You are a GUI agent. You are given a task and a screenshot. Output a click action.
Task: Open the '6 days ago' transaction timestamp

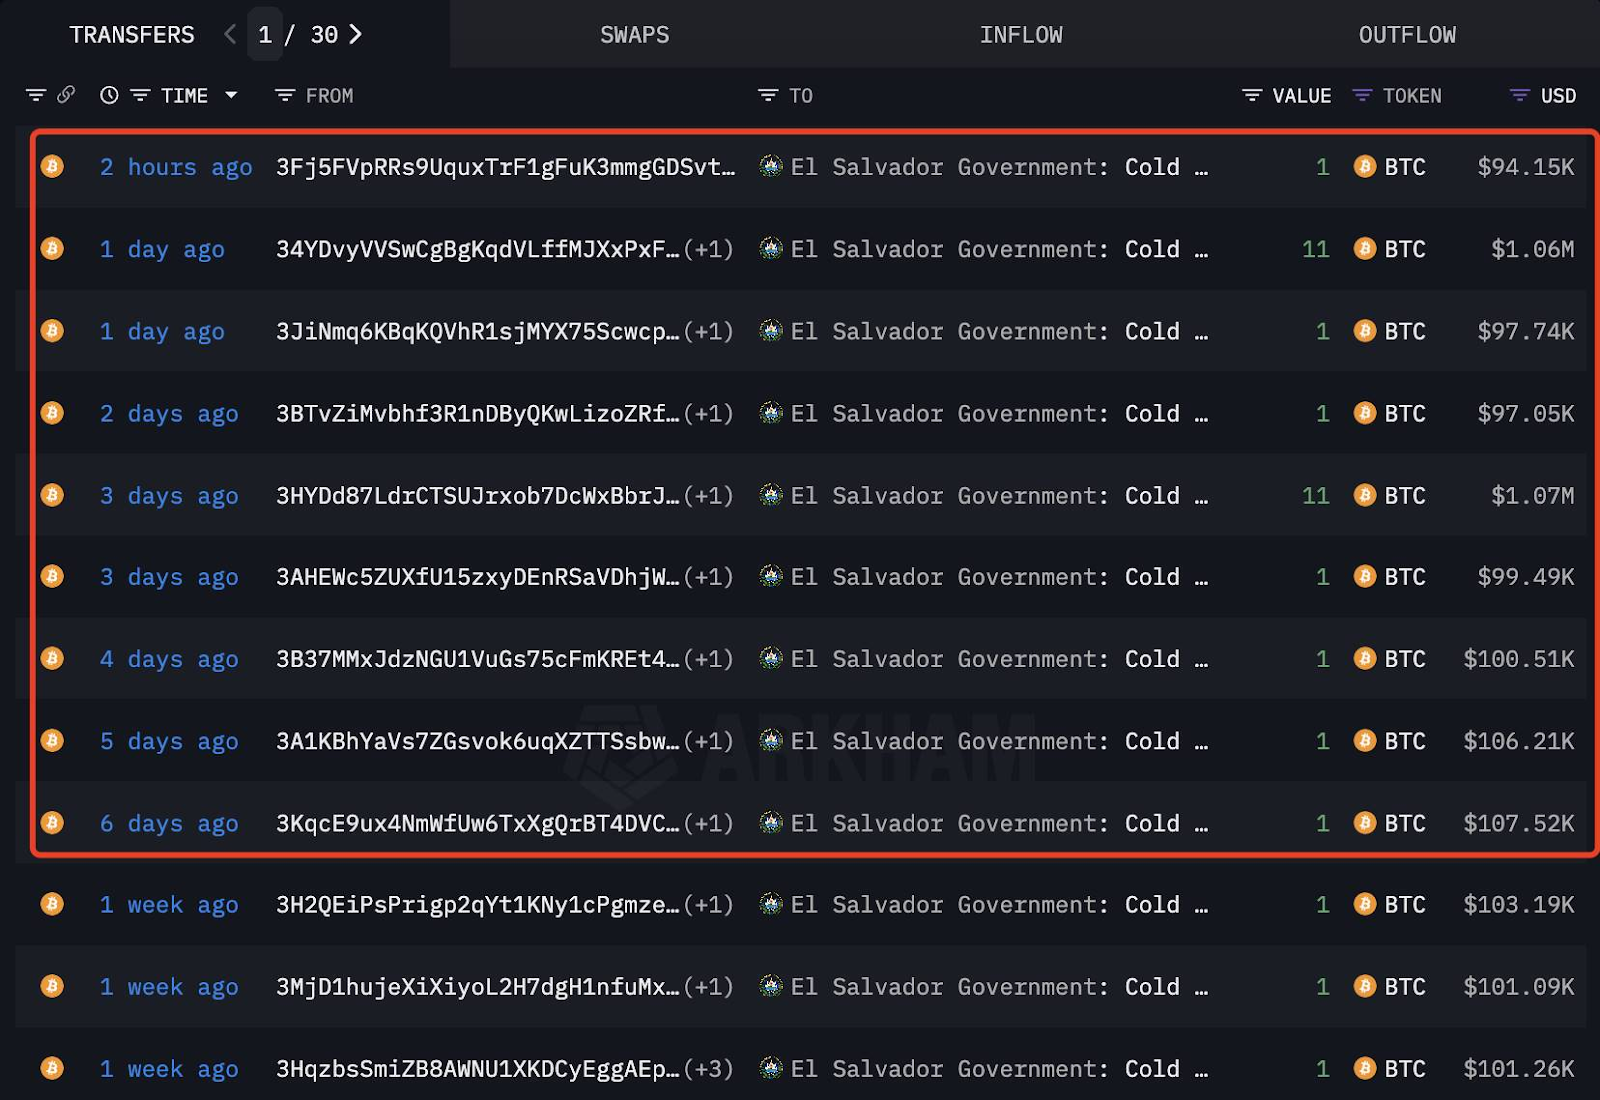click(169, 823)
